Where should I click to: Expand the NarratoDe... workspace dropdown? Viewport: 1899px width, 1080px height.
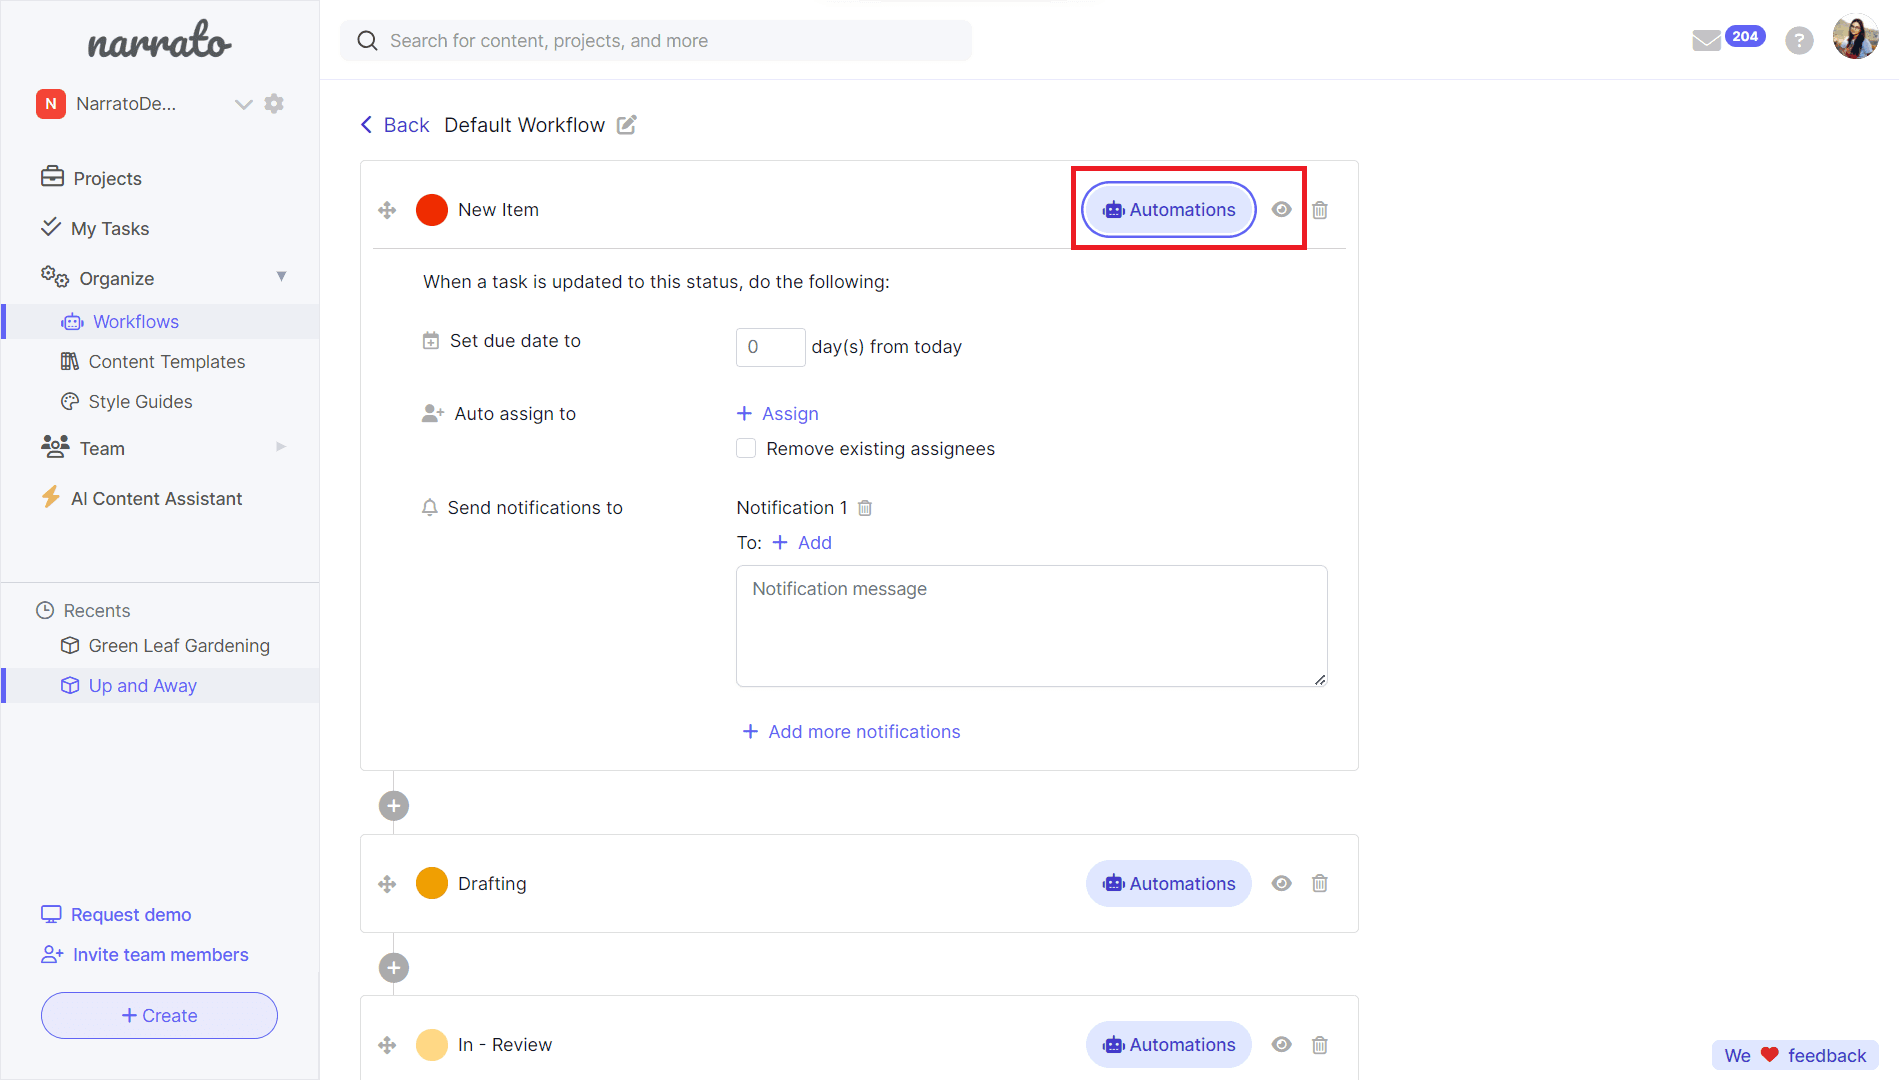243,104
